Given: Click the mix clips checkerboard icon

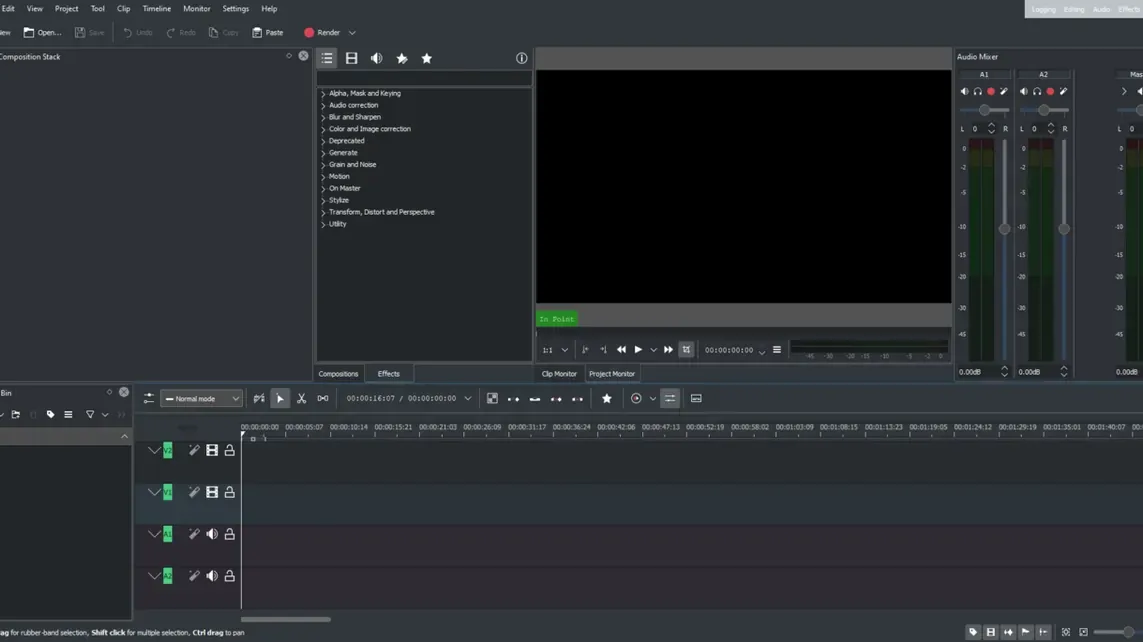Looking at the screenshot, I should (x=493, y=399).
